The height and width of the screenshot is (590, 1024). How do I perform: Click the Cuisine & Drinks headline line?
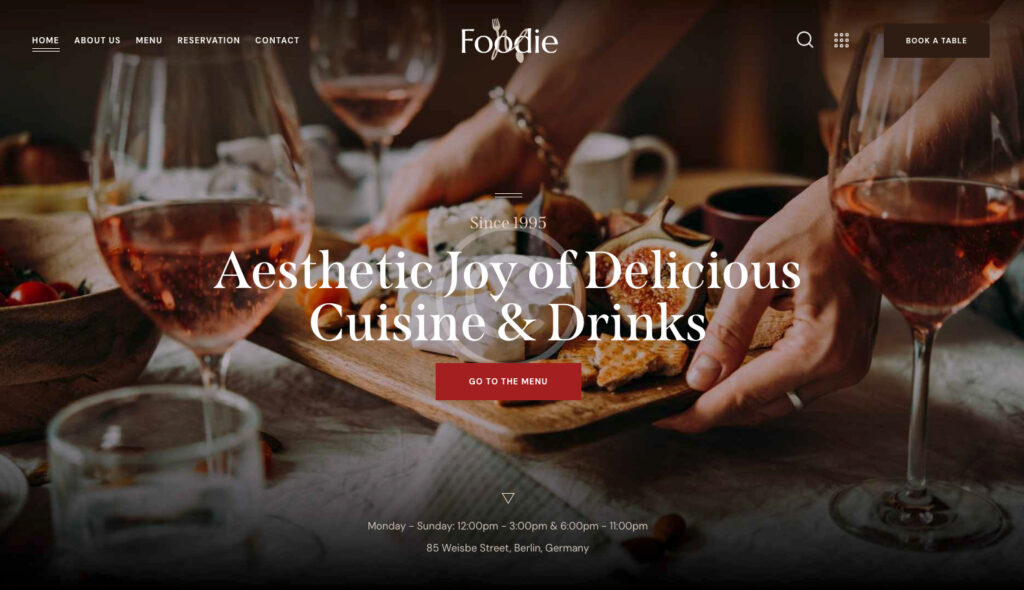pyautogui.click(x=508, y=322)
